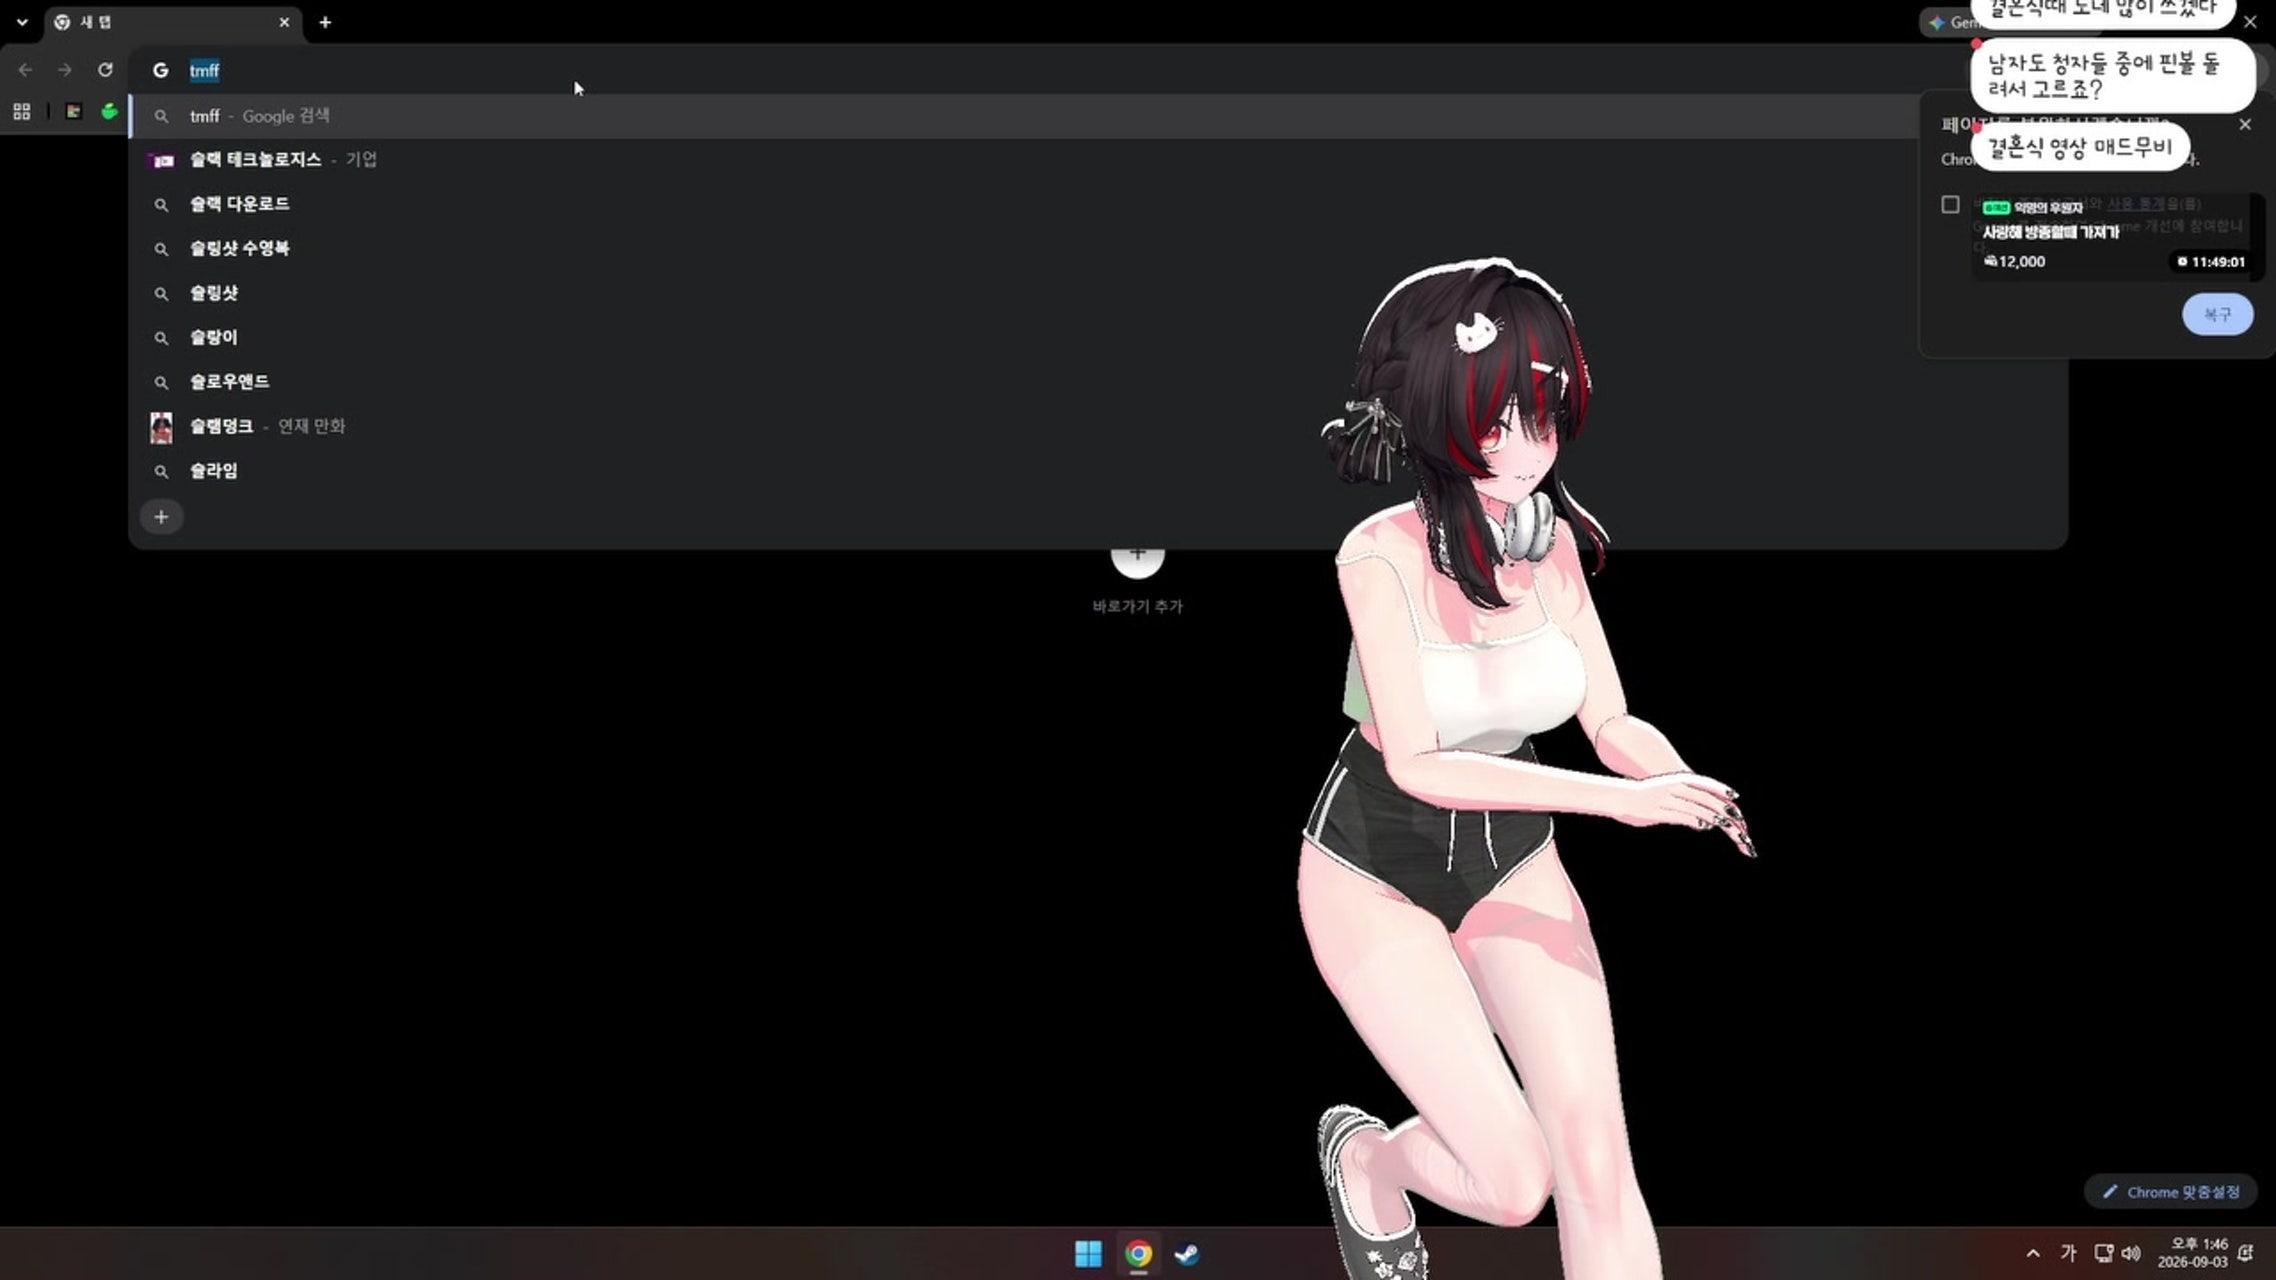2276x1280 pixels.
Task: Choose the 슬랙 다운로드 suggestion
Action: (1098, 204)
